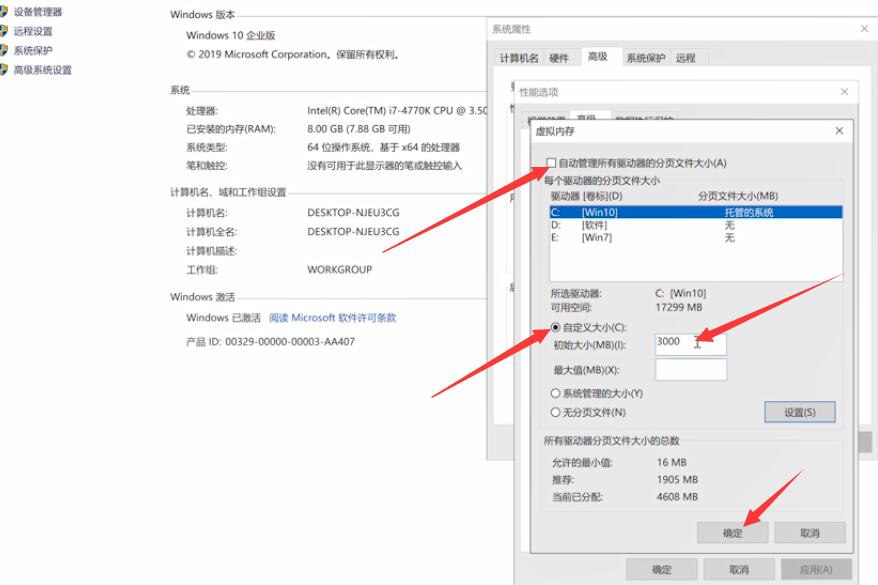Open 远程设置 in the left sidebar
This screenshot has height=585, width=878.
(x=32, y=31)
